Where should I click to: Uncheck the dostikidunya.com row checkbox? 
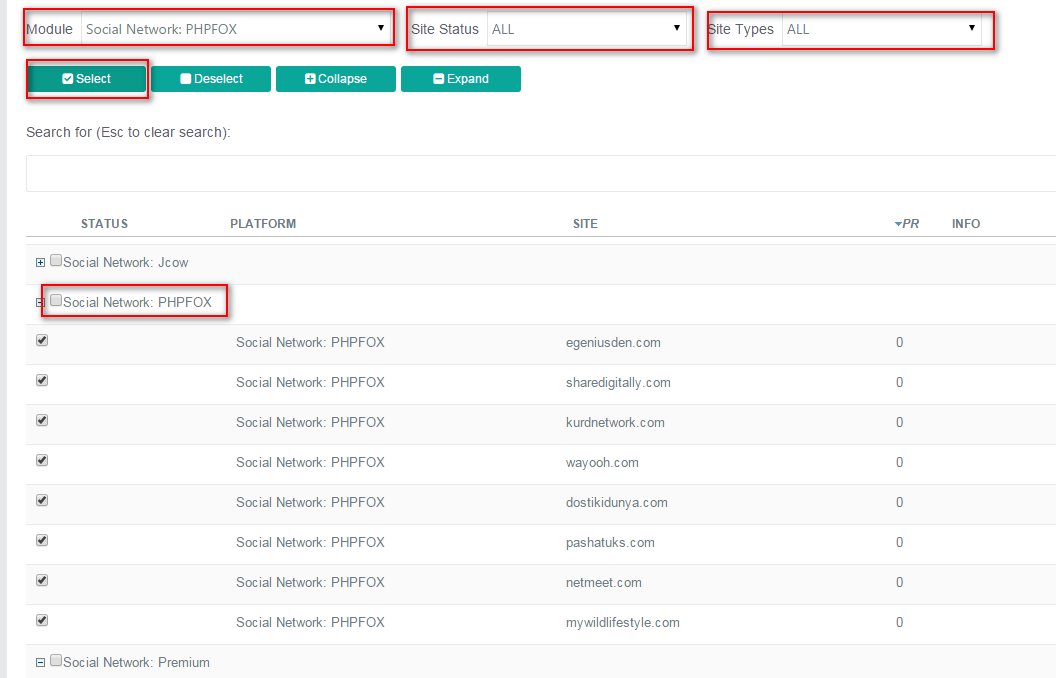[42, 500]
